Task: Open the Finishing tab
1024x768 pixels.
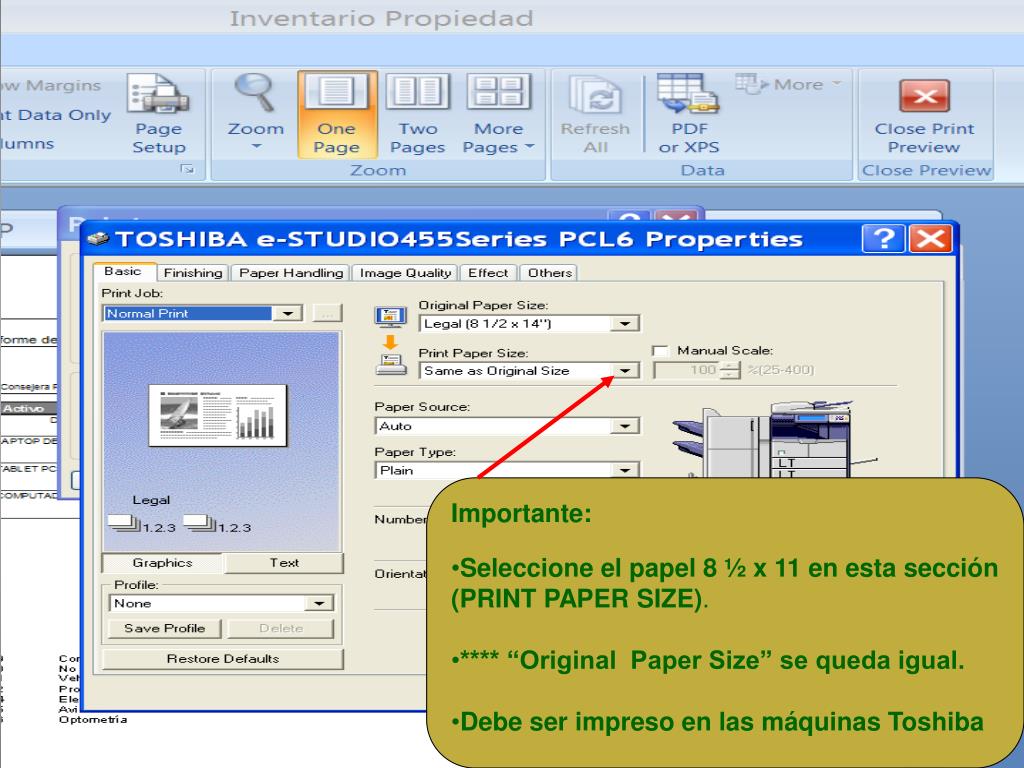Action: point(193,272)
